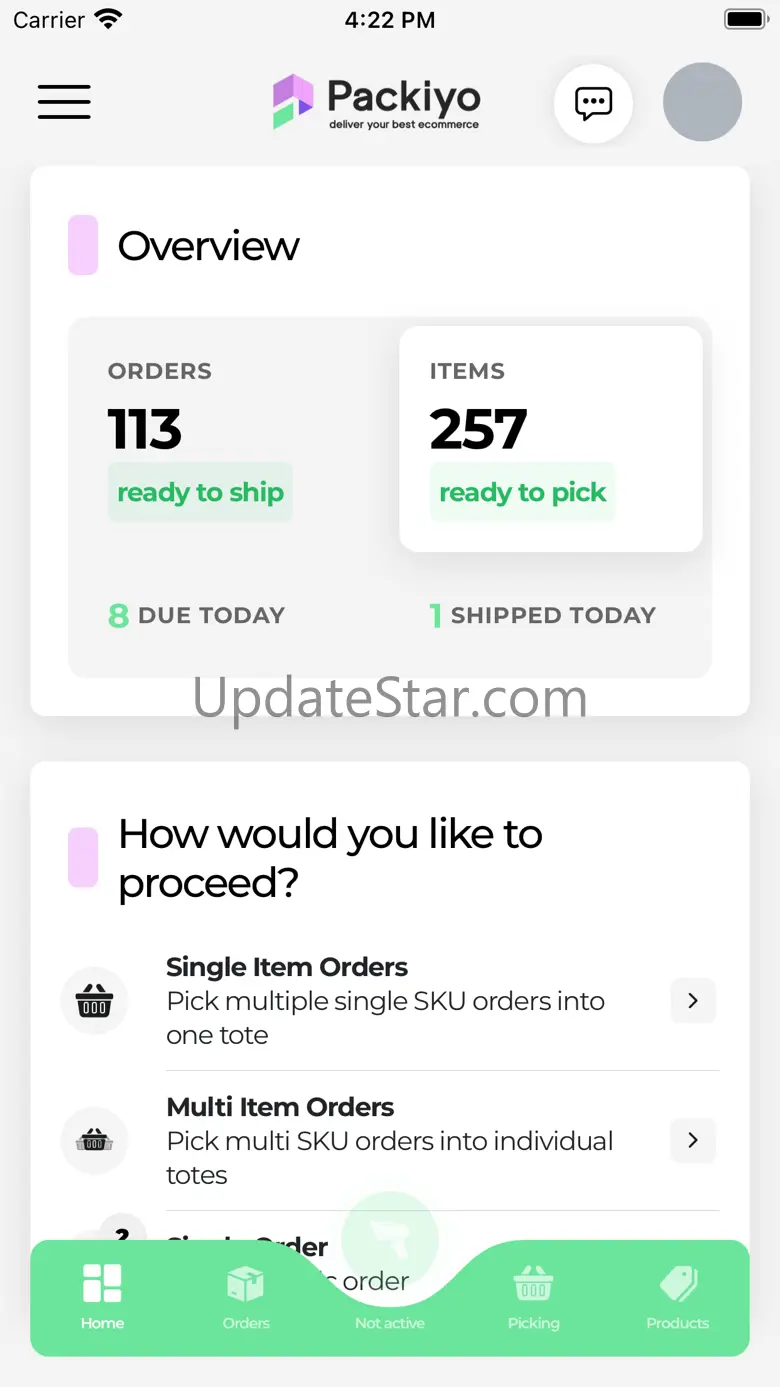Tap the Single Item Orders title
This screenshot has height=1387, width=780.
pos(287,967)
